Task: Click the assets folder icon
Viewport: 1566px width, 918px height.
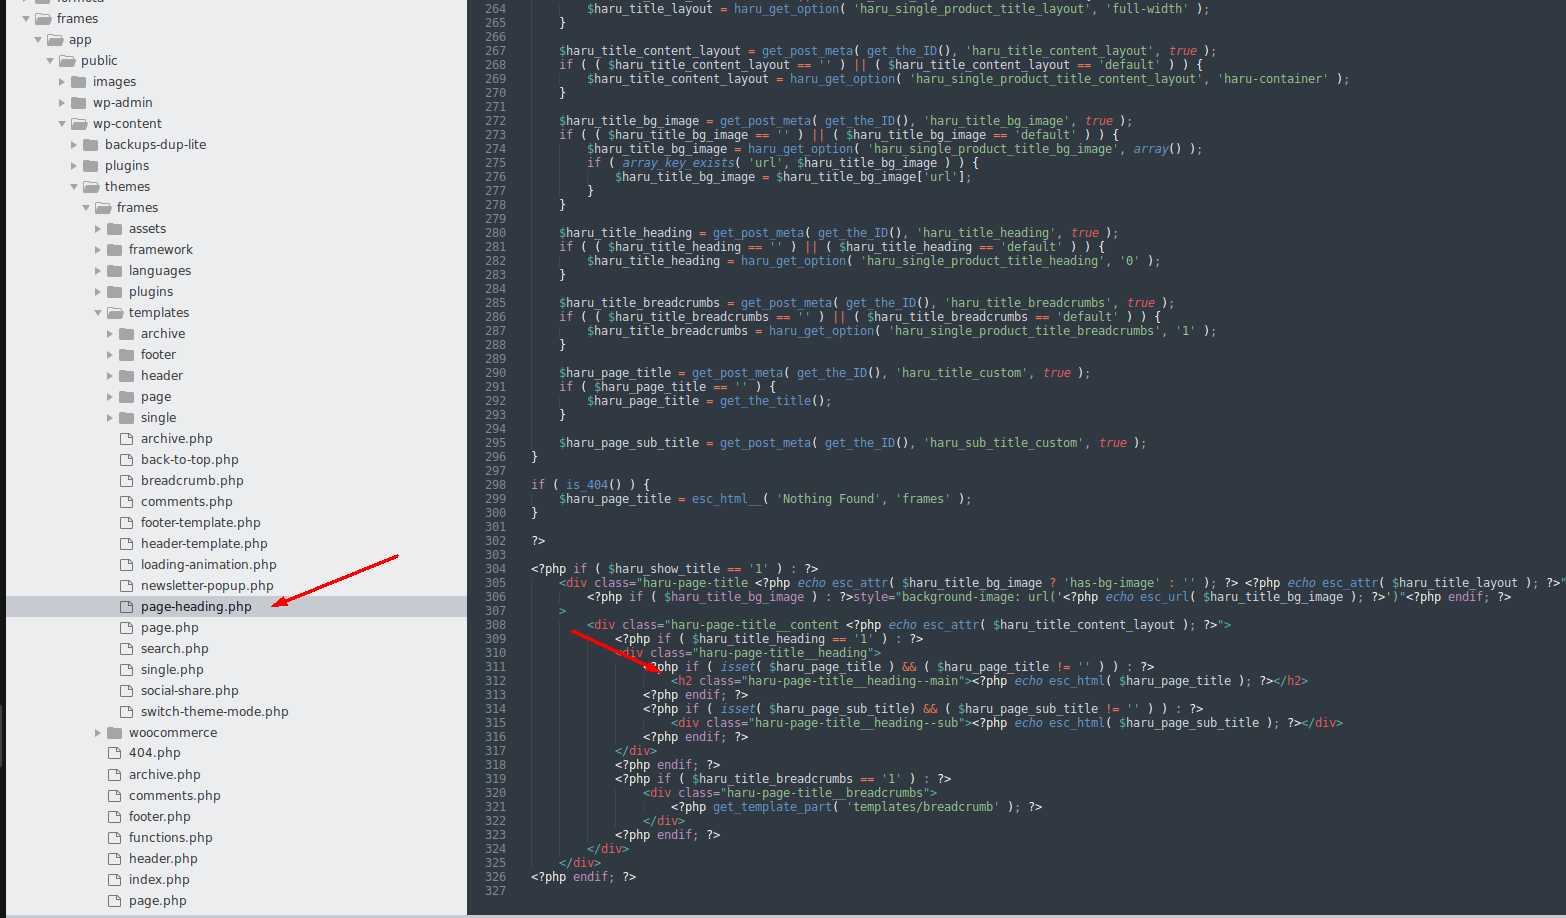Action: [x=115, y=229]
